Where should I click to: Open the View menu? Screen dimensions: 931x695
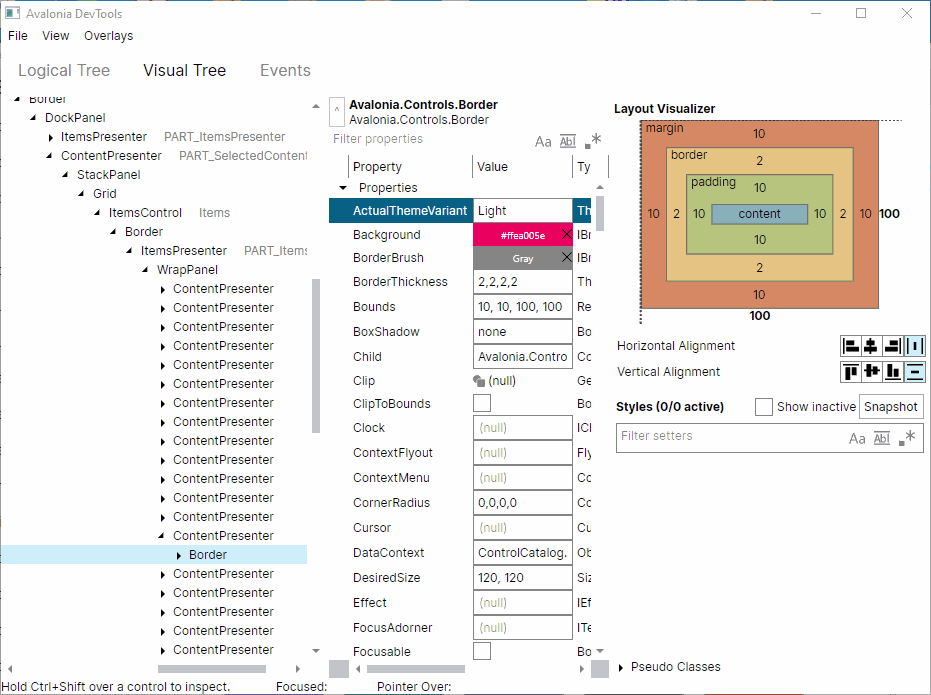56,36
